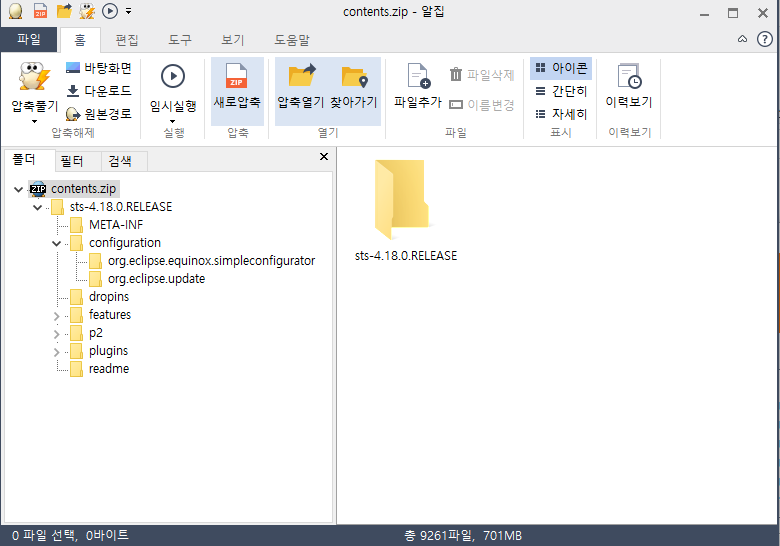This screenshot has height=546, width=780.
Task: Close the folder side panel
Action: click(x=324, y=157)
